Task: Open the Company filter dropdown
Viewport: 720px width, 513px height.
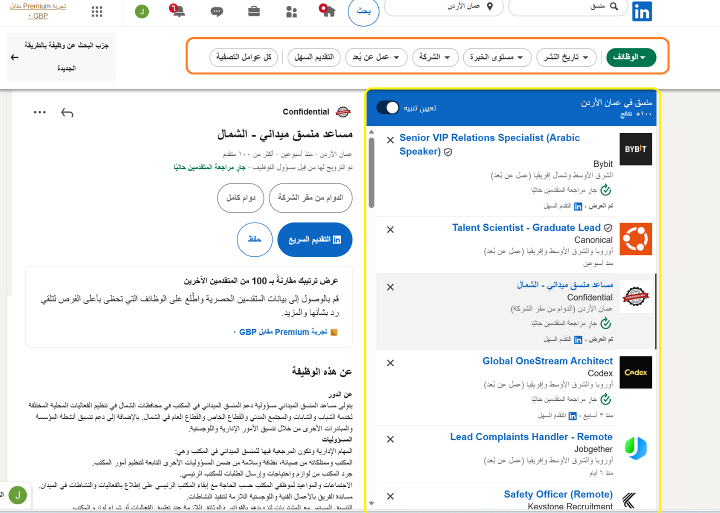Action: coord(435,57)
